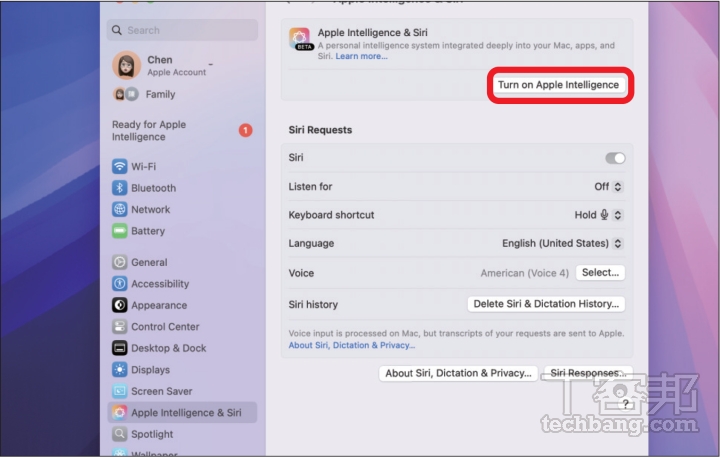This screenshot has width=720, height=457.
Task: Select the Appearance icon
Action: [119, 305]
